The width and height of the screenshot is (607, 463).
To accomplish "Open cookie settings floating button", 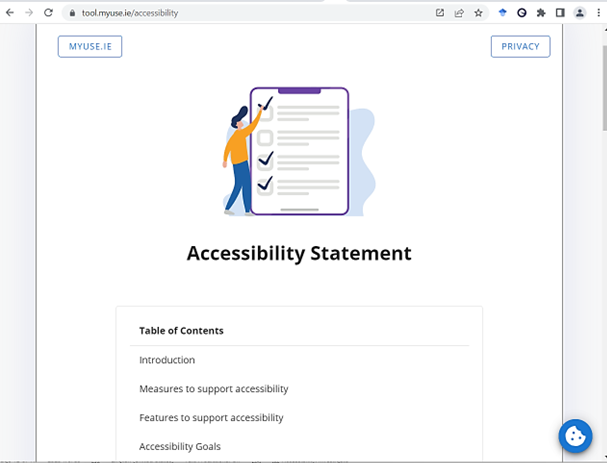I will pyautogui.click(x=575, y=436).
